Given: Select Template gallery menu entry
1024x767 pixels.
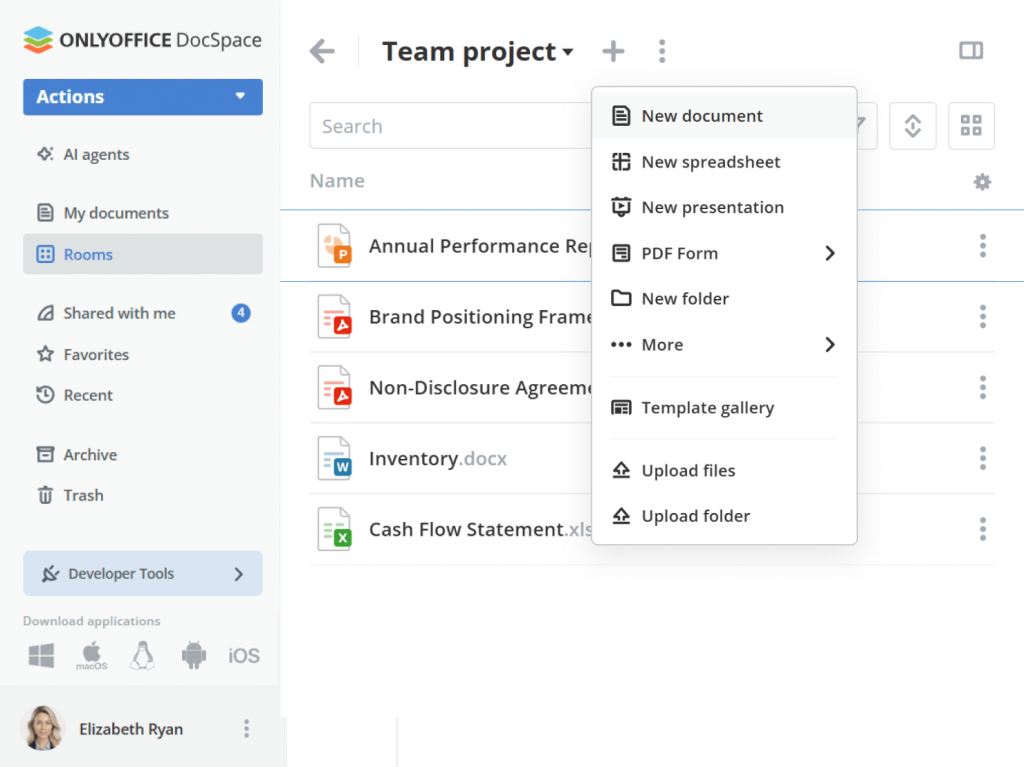Looking at the screenshot, I should (x=707, y=408).
